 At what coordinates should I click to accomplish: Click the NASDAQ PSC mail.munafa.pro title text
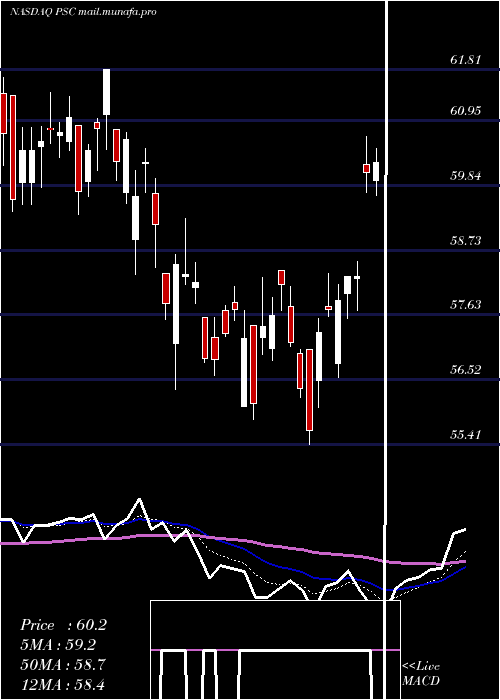coord(83,12)
